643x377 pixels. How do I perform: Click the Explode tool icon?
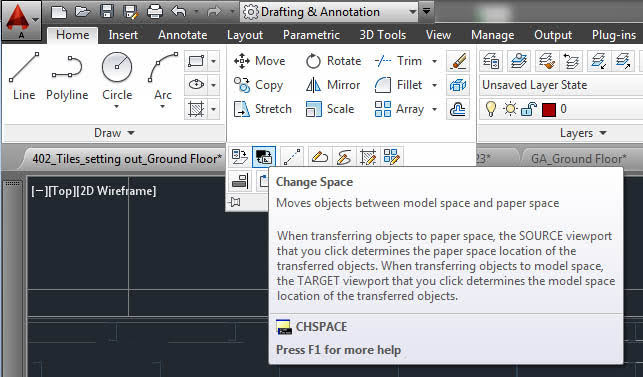coord(458,85)
